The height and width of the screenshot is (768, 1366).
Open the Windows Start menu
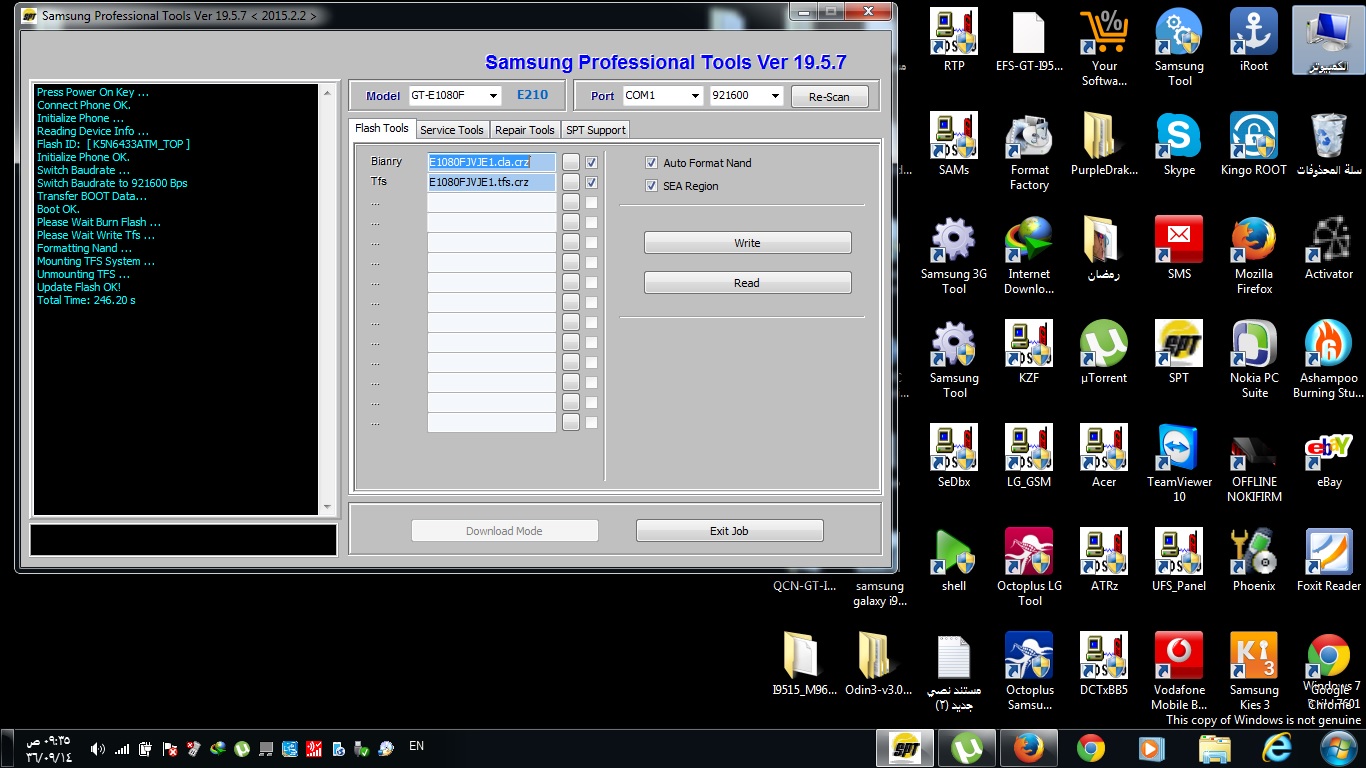pos(1338,748)
